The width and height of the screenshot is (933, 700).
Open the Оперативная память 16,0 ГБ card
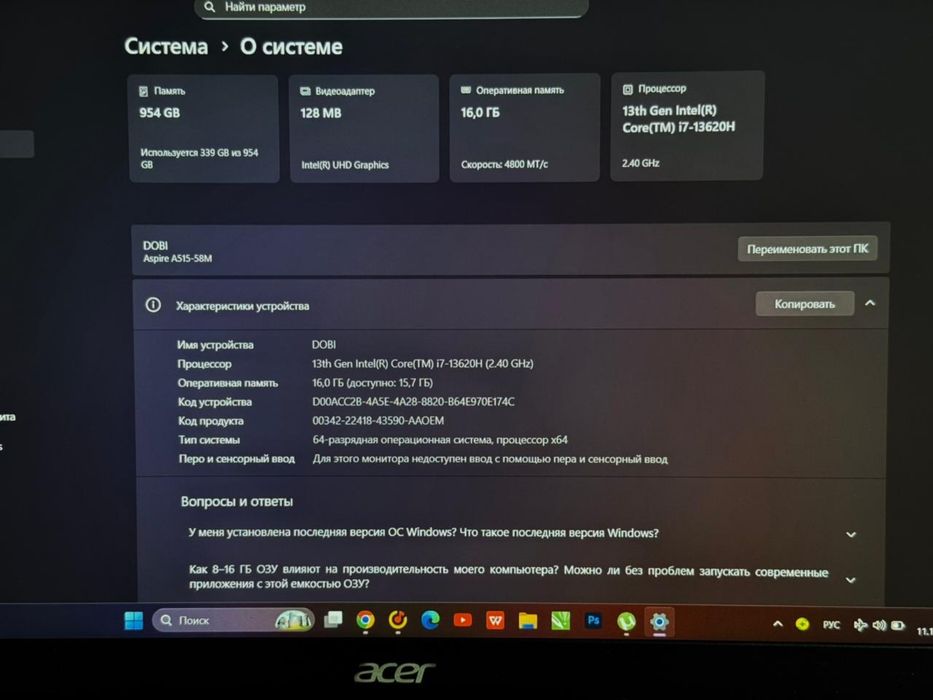pos(524,127)
